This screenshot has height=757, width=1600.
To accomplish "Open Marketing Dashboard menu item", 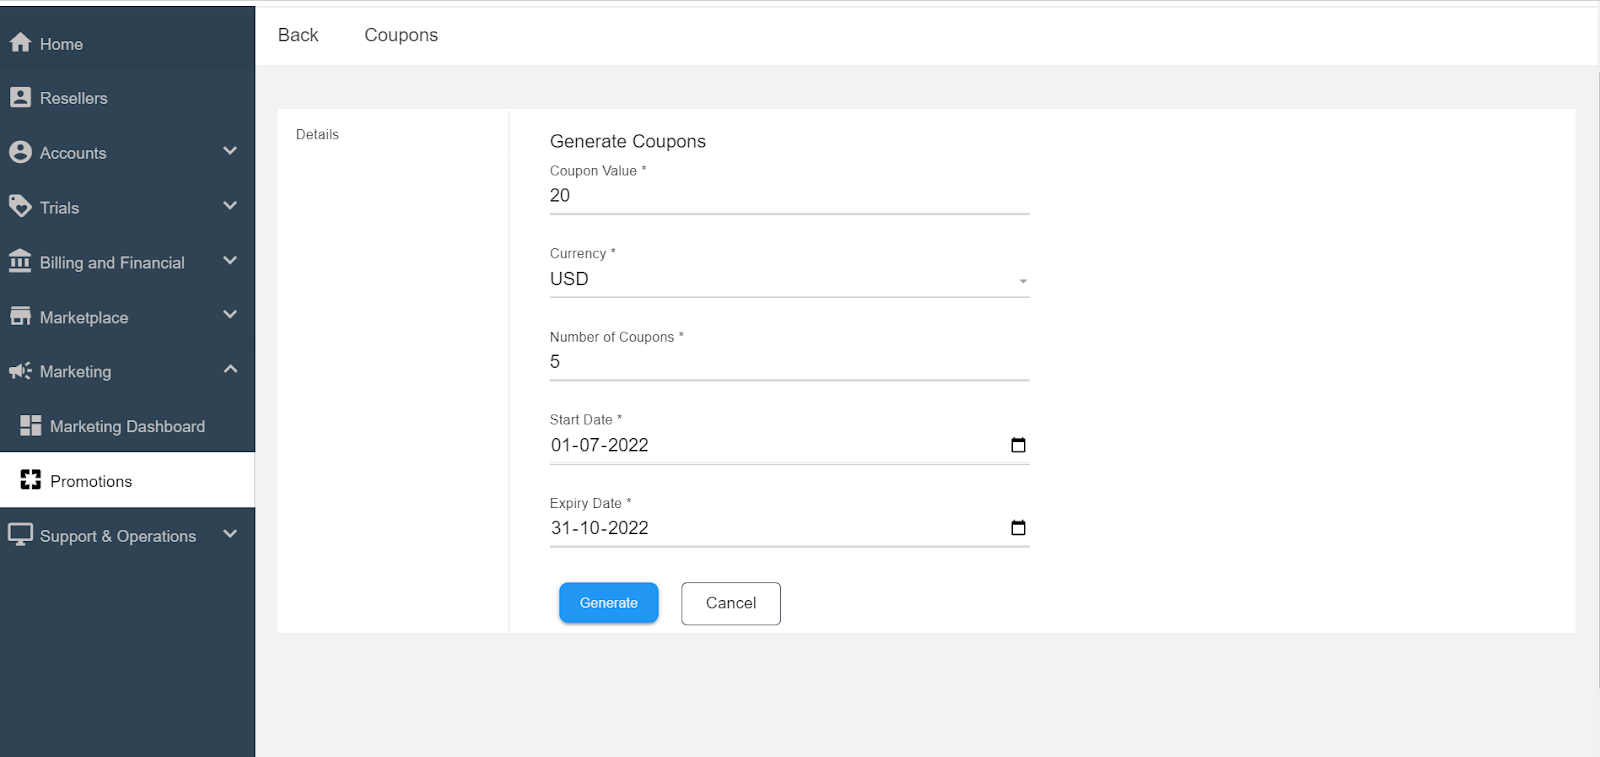I will (x=127, y=426).
